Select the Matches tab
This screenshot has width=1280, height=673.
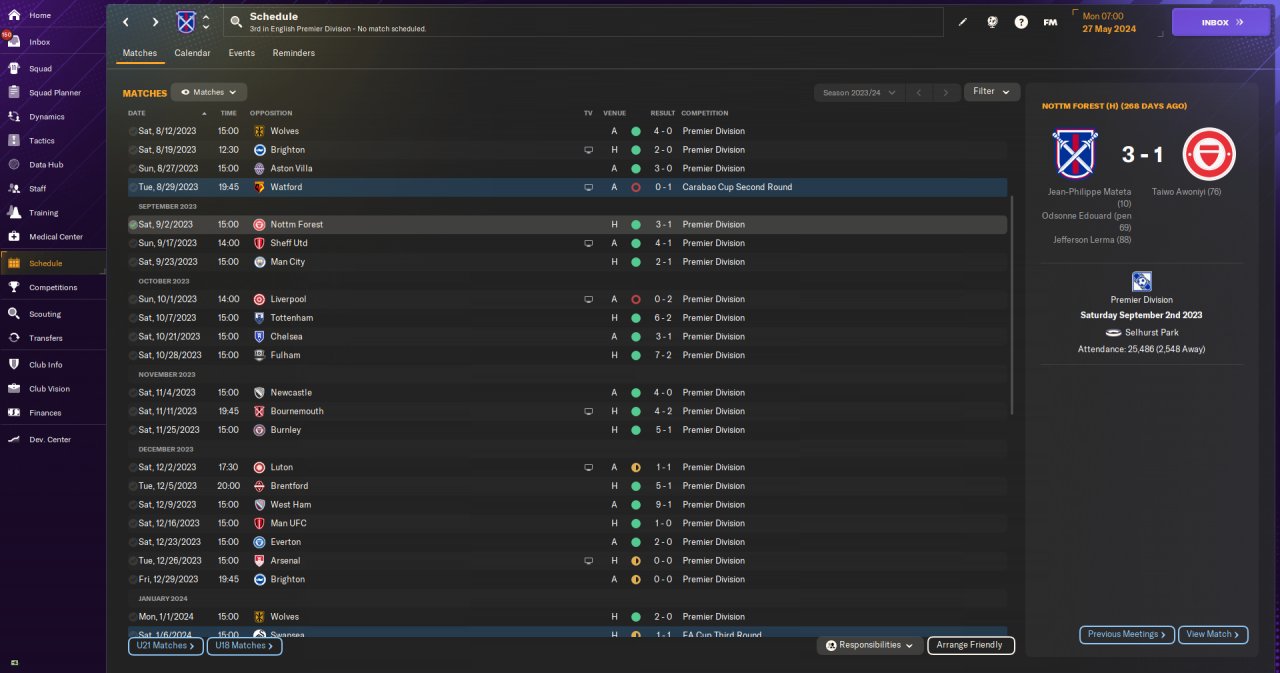(x=140, y=53)
